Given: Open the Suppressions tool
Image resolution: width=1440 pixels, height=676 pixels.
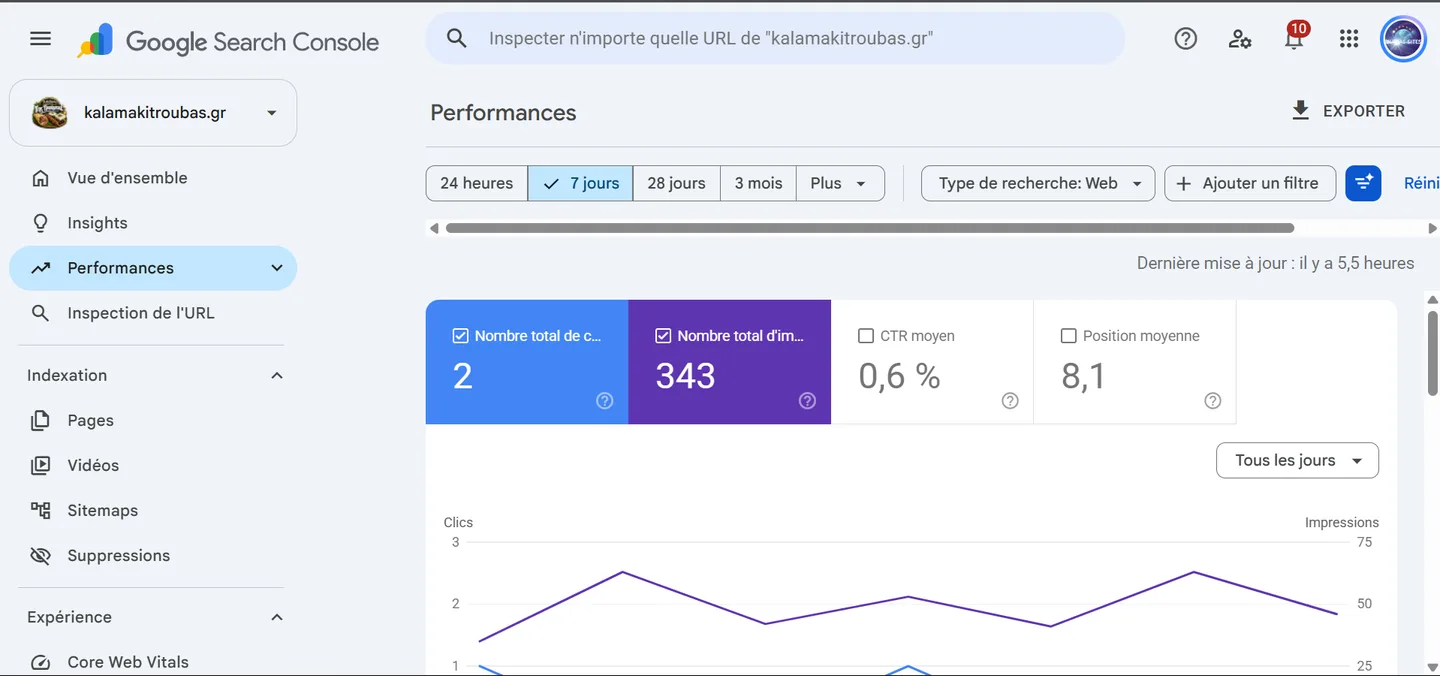Looking at the screenshot, I should tap(153, 555).
